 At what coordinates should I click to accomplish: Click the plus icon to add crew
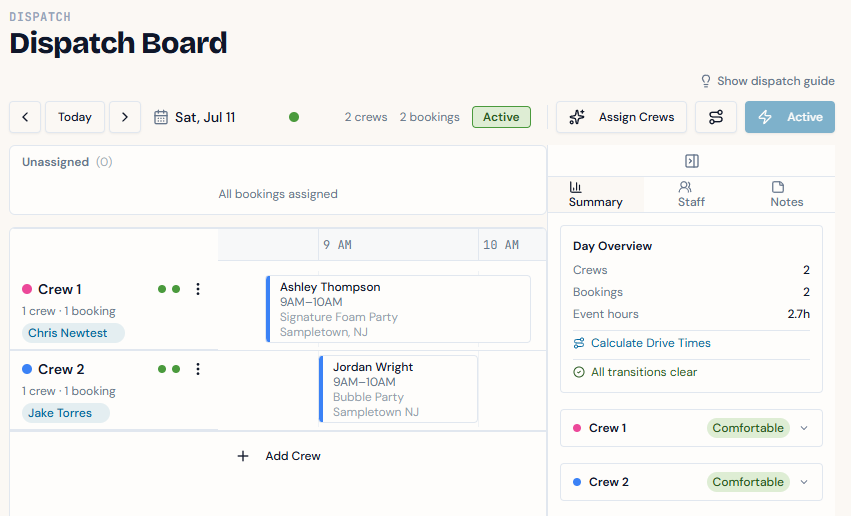click(x=243, y=456)
